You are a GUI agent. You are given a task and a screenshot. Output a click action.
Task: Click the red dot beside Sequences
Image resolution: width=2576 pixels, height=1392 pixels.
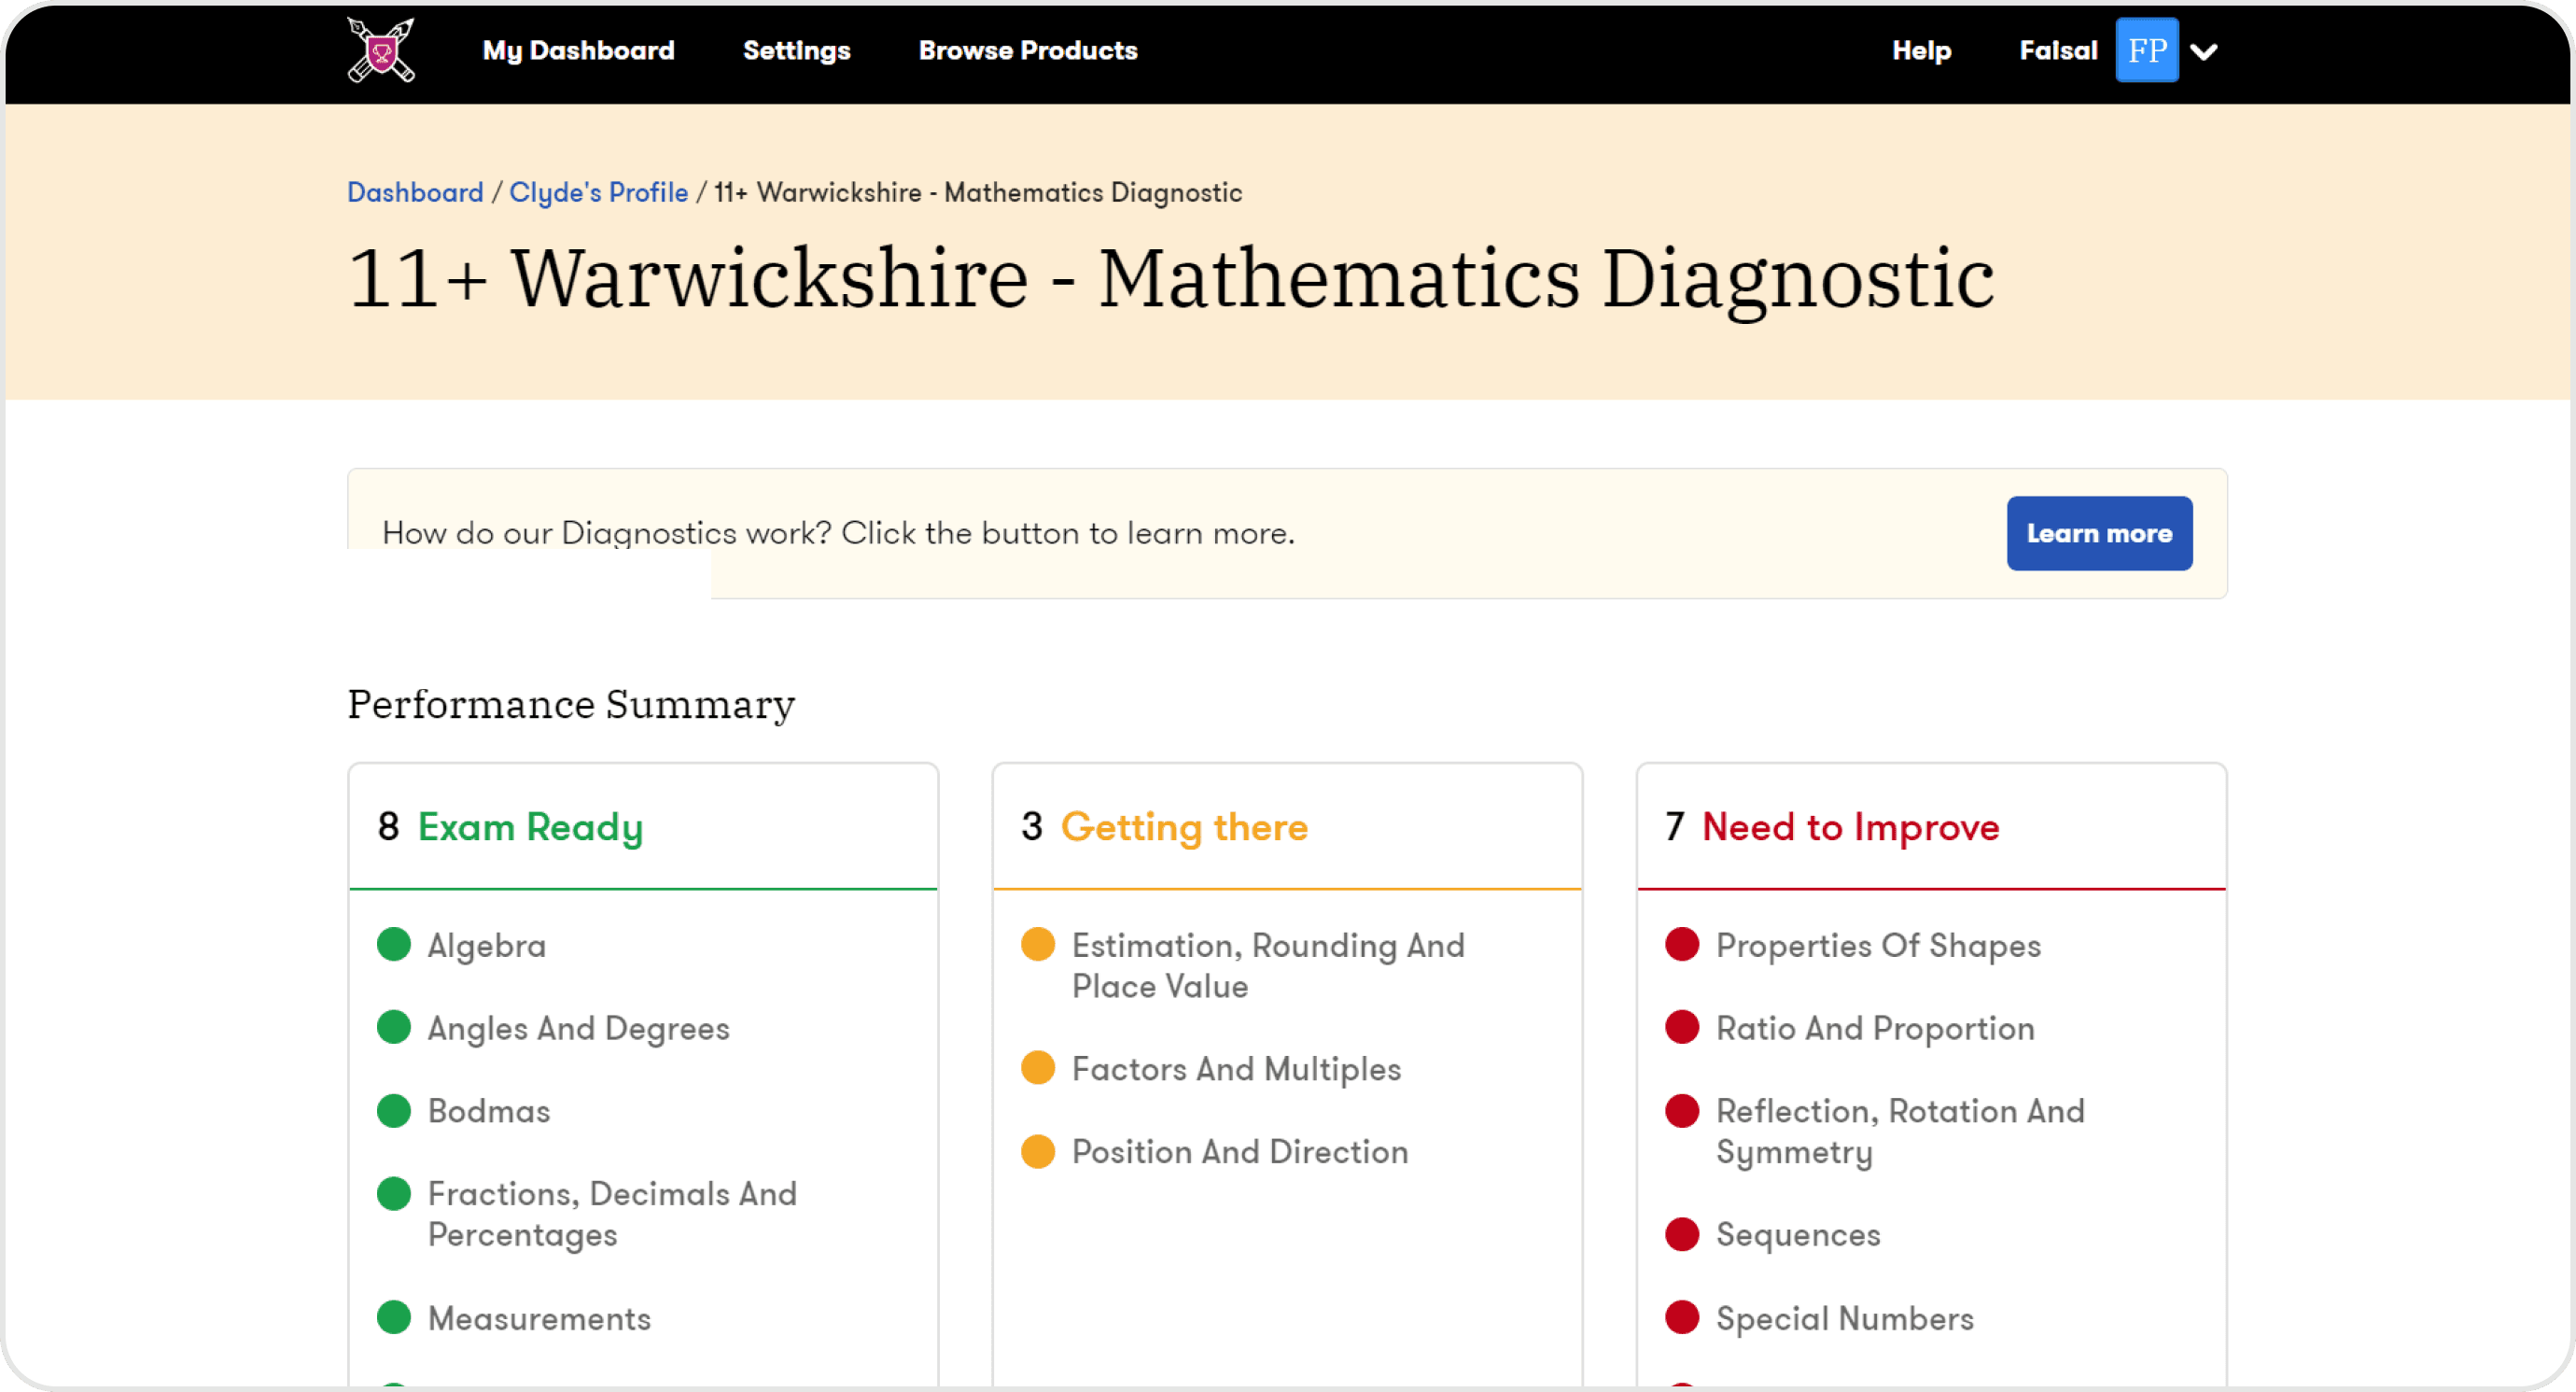(1682, 1234)
